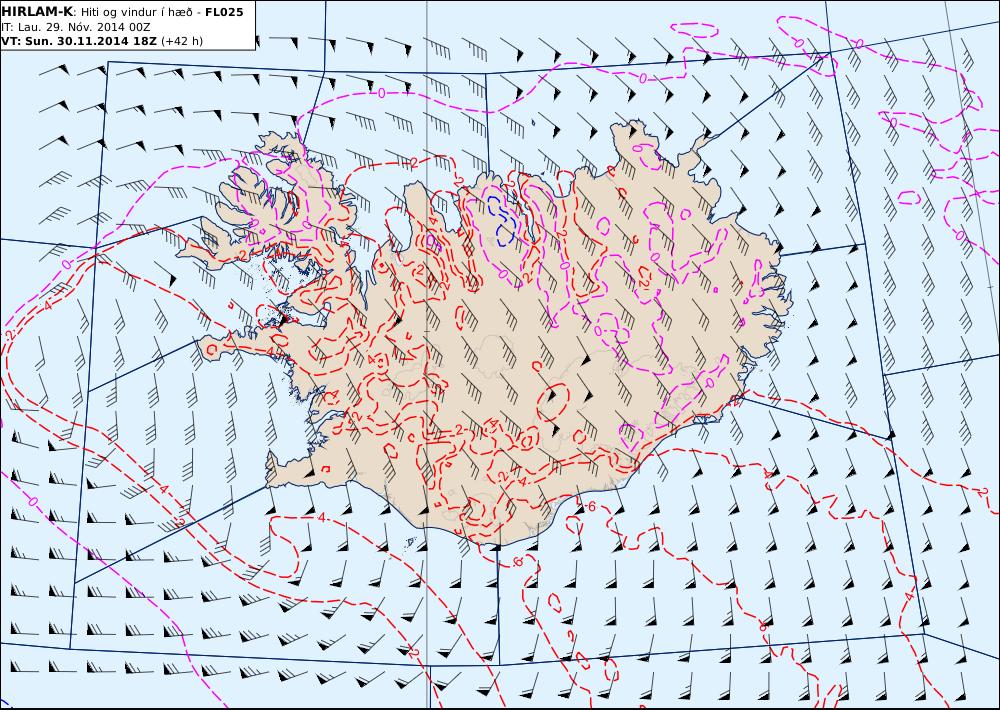The image size is (1000, 710).
Task: Click the HIRLAM-K model name in header
Action: click(37, 12)
